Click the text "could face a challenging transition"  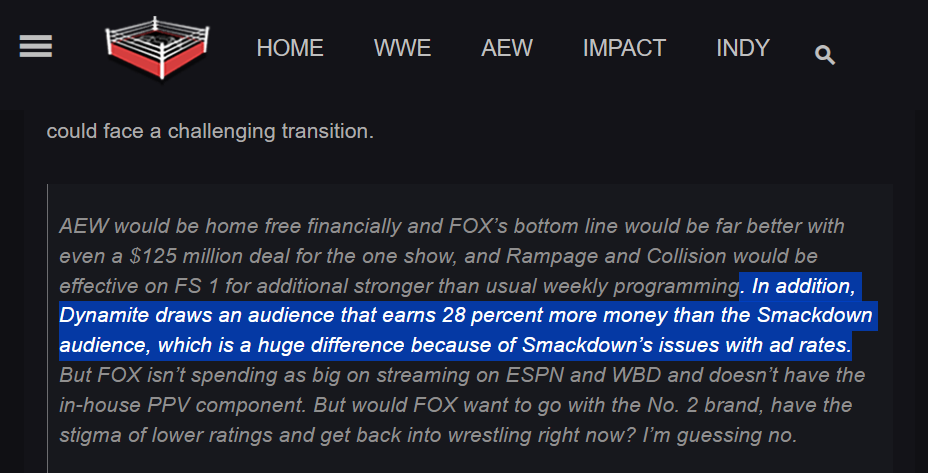[x=210, y=131]
